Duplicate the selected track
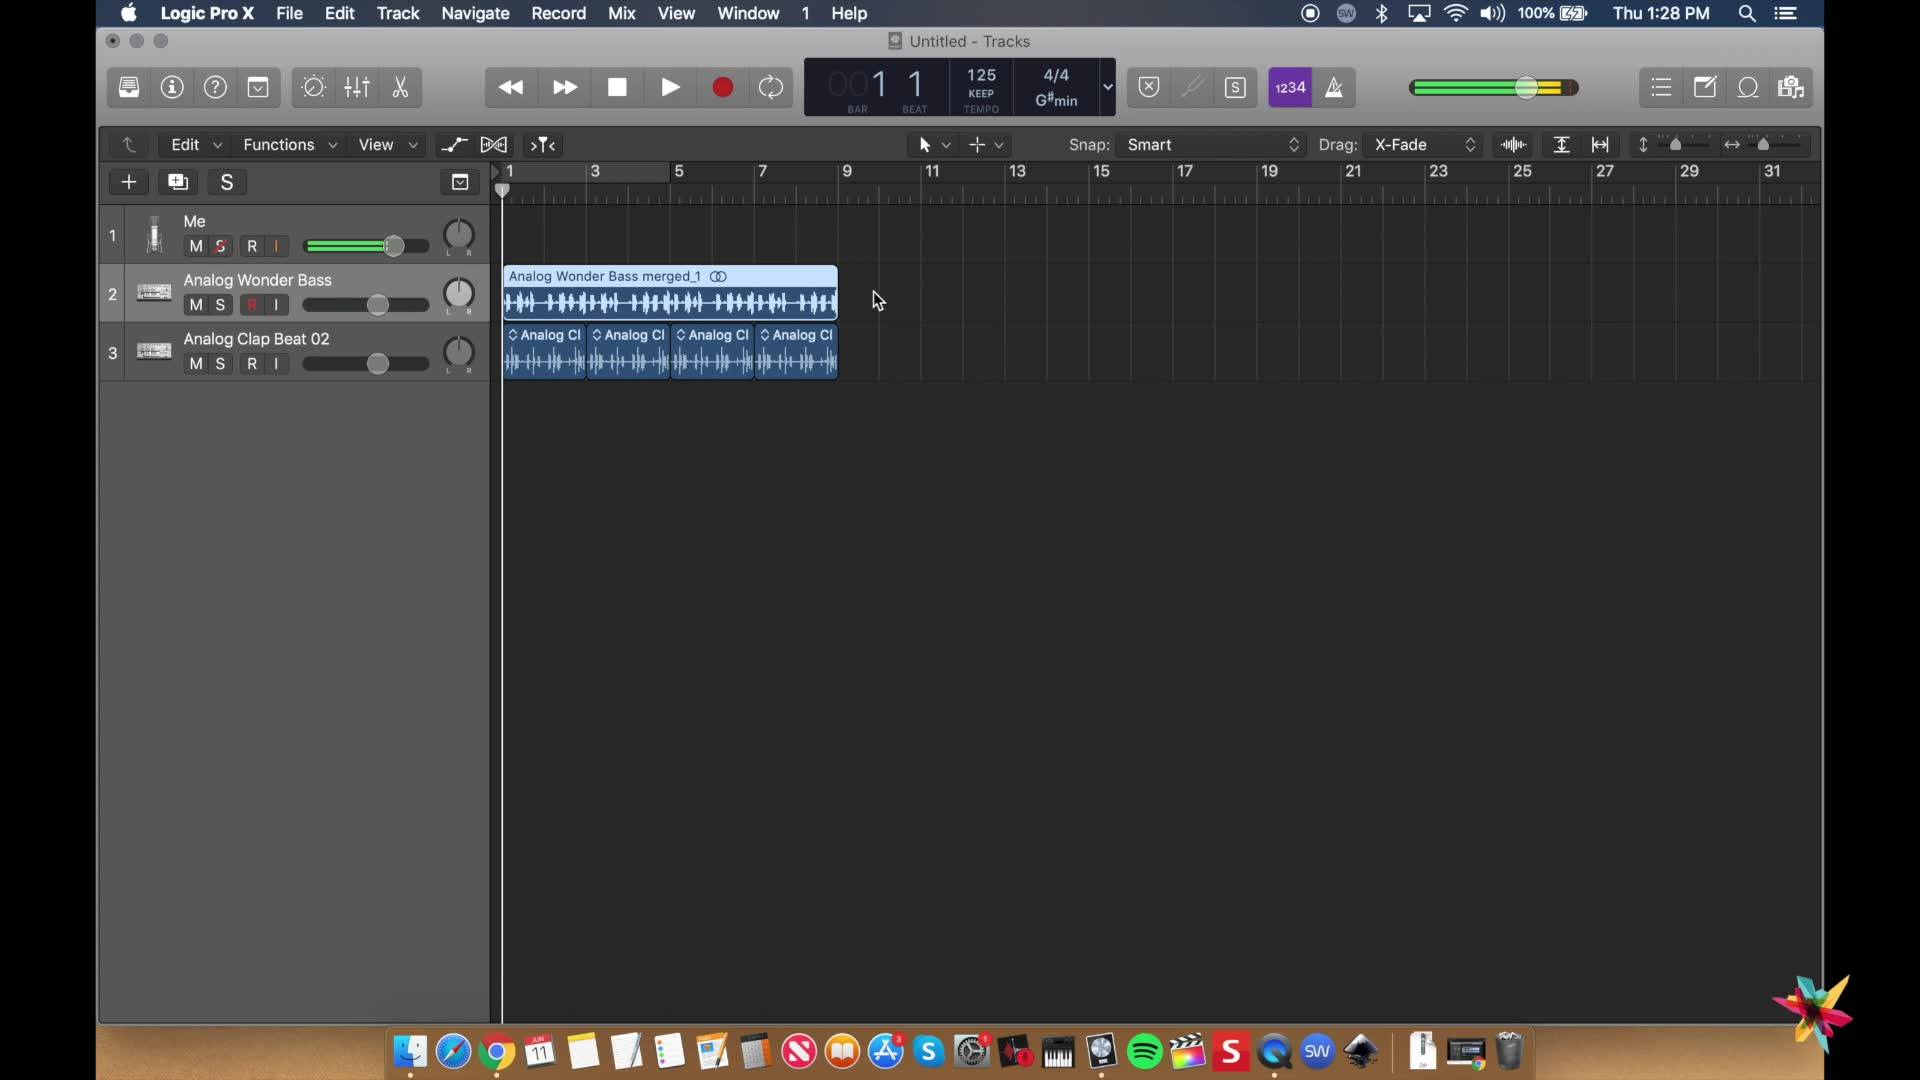The height and width of the screenshot is (1080, 1920). coord(178,182)
